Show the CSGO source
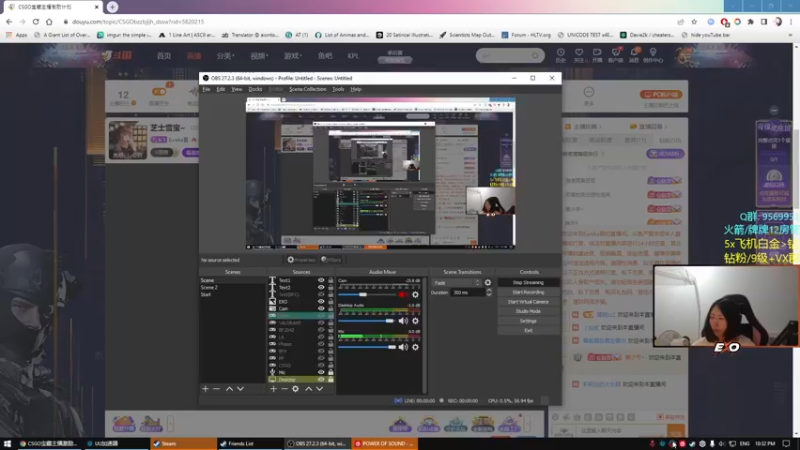Image resolution: width=800 pixels, height=450 pixels. click(x=321, y=365)
